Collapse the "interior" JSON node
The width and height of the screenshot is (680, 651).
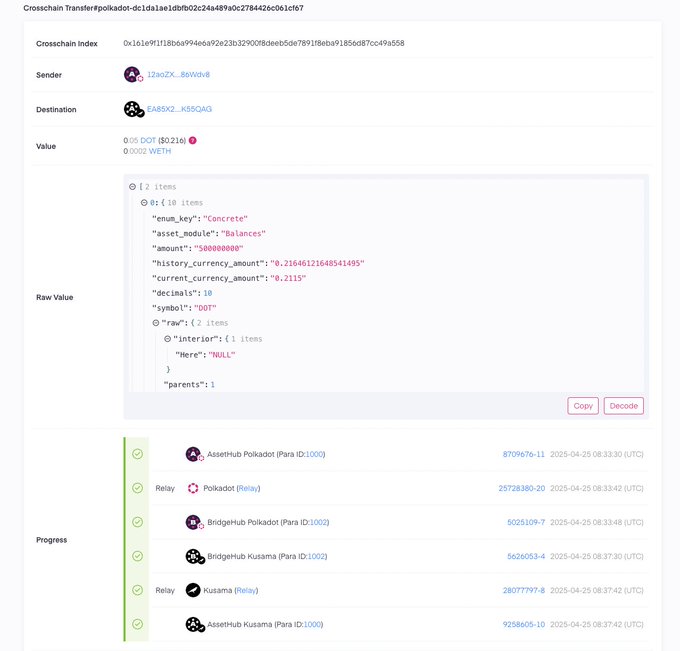(x=168, y=339)
